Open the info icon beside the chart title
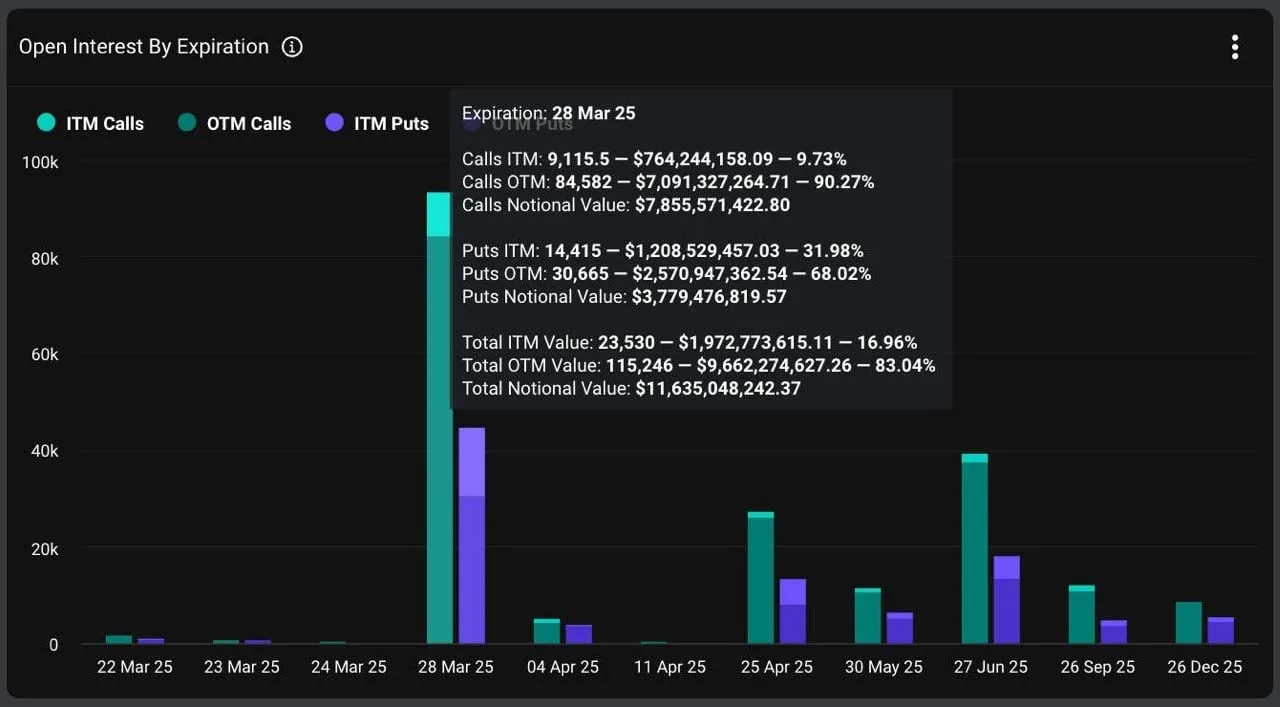The height and width of the screenshot is (707, 1280). click(x=292, y=47)
